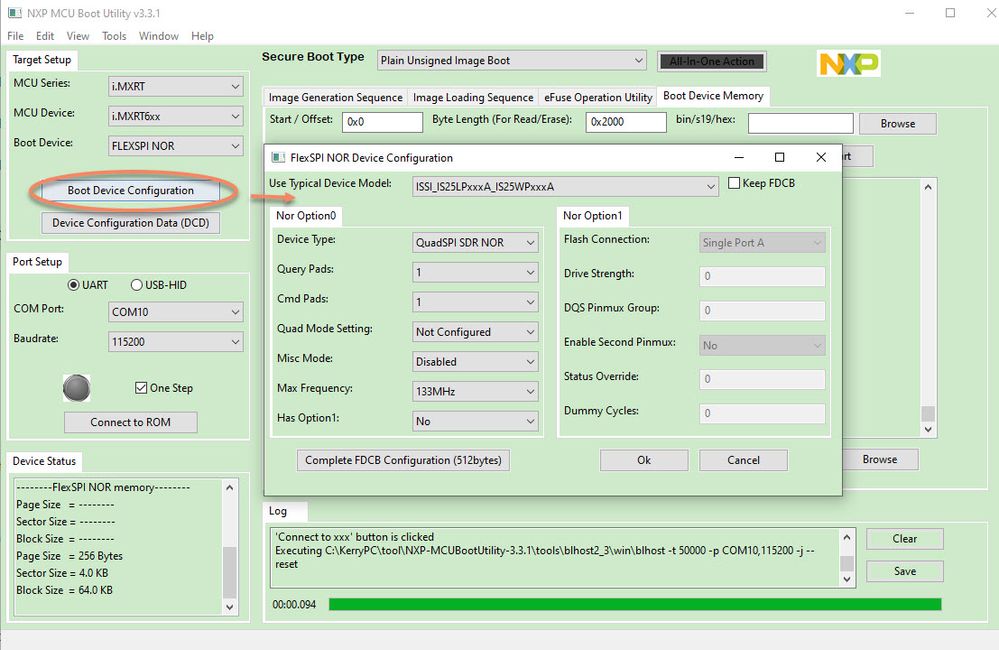Click Device Configuration Data (DCD) button

click(131, 223)
